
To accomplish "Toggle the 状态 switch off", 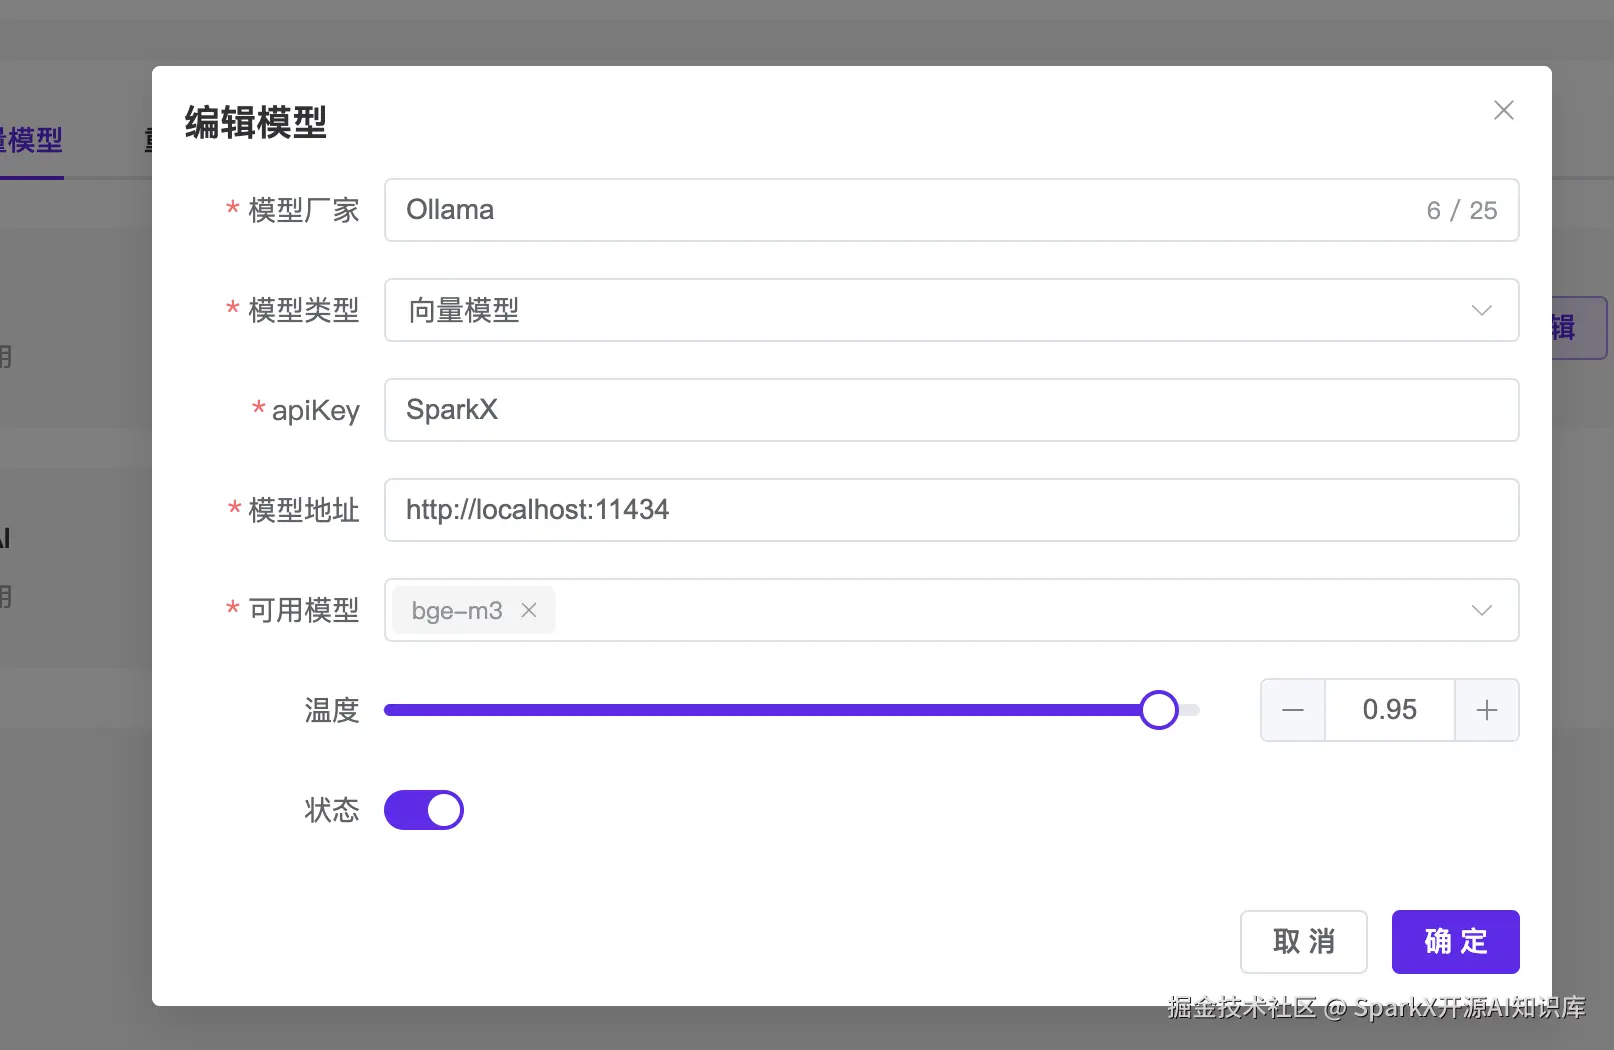I will (x=424, y=810).
